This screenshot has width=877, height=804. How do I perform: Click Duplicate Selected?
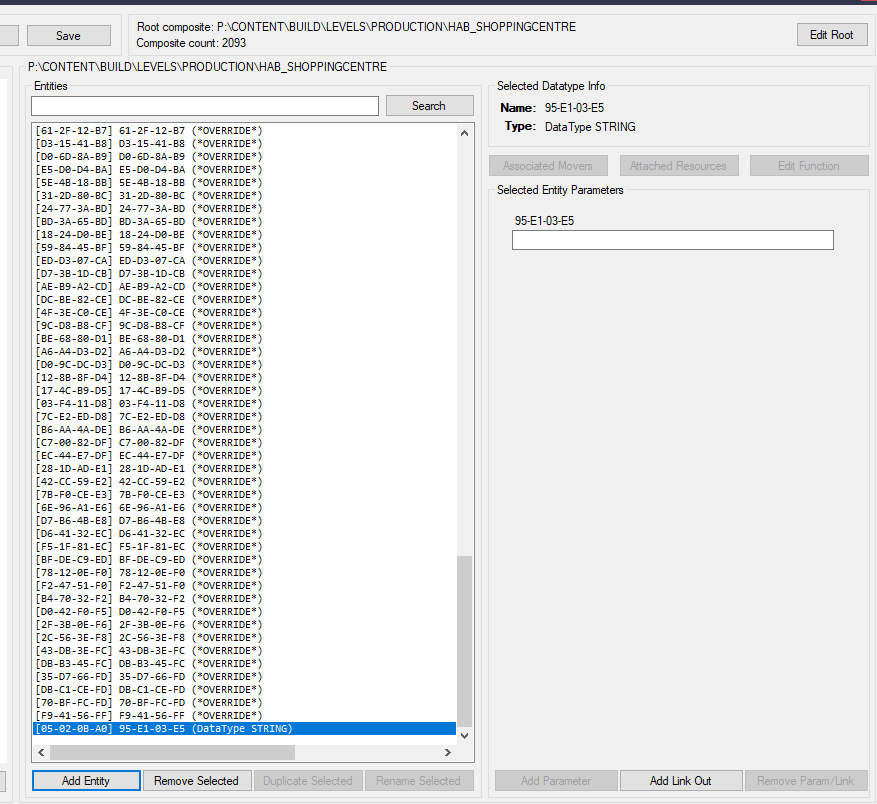(308, 780)
